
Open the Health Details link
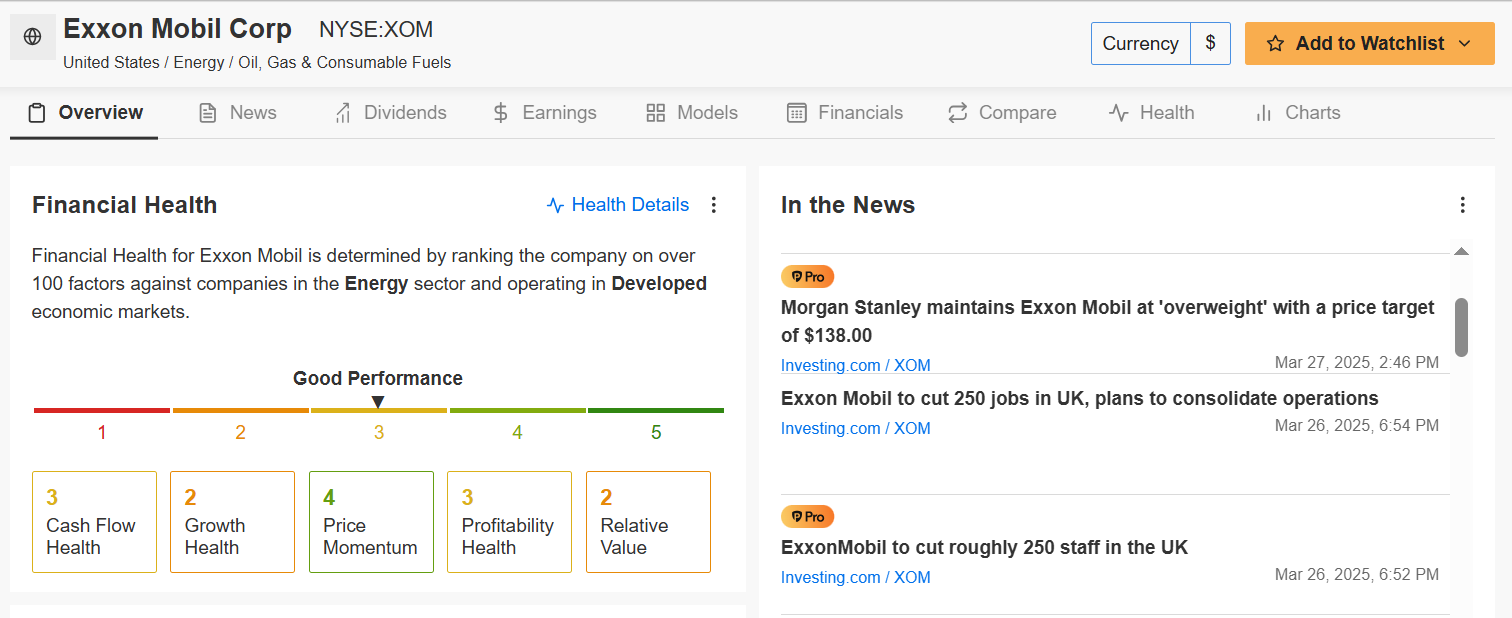[x=618, y=205]
